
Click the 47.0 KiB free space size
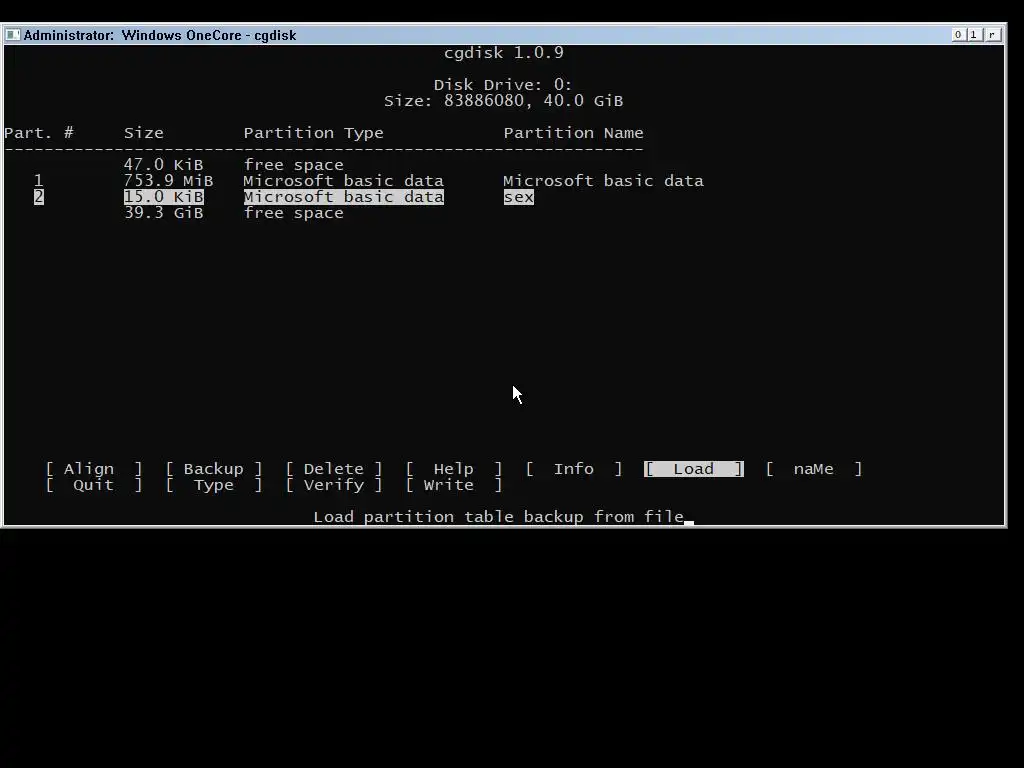[163, 165]
